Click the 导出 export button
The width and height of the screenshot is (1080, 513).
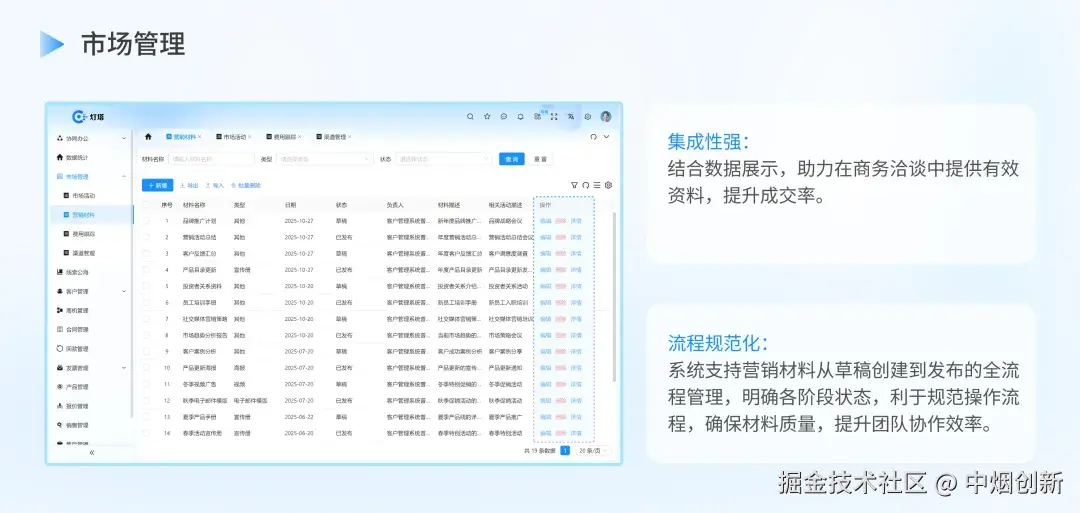pos(189,185)
